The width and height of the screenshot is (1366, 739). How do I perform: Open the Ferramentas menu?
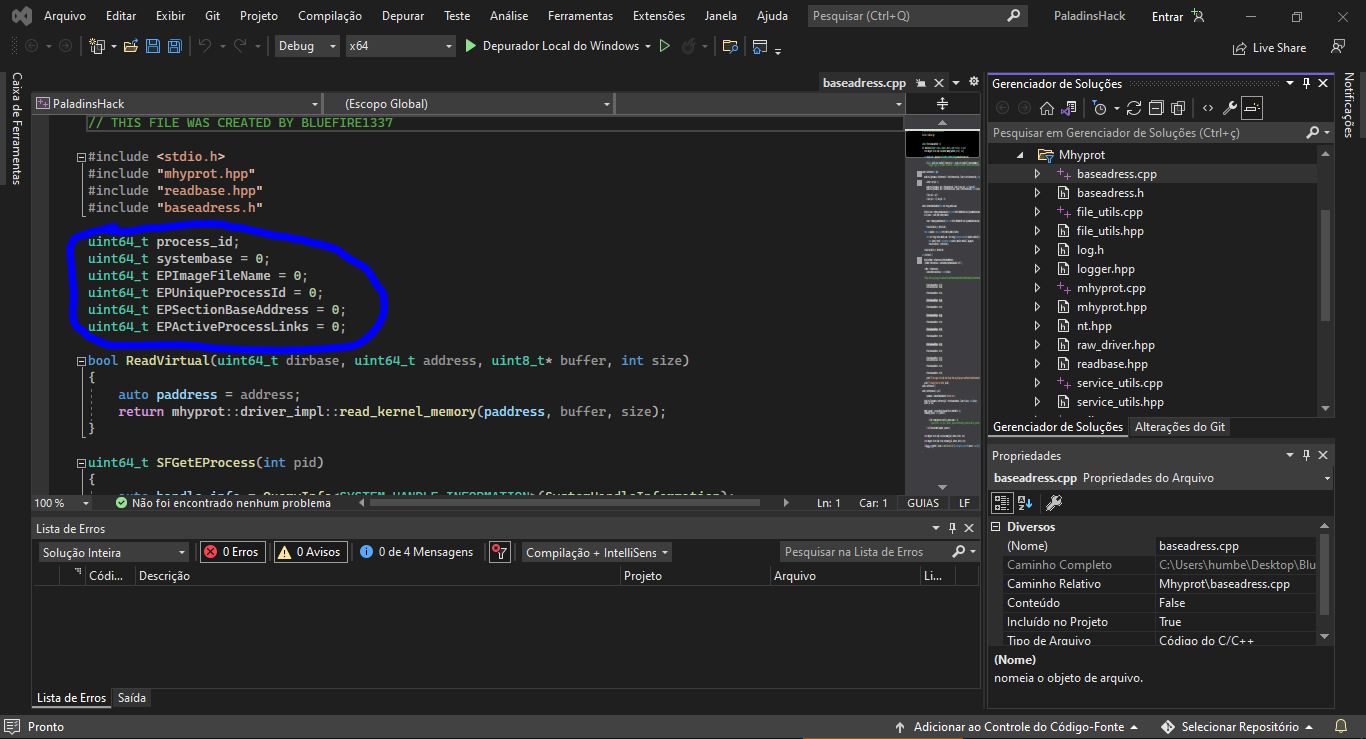coord(581,16)
